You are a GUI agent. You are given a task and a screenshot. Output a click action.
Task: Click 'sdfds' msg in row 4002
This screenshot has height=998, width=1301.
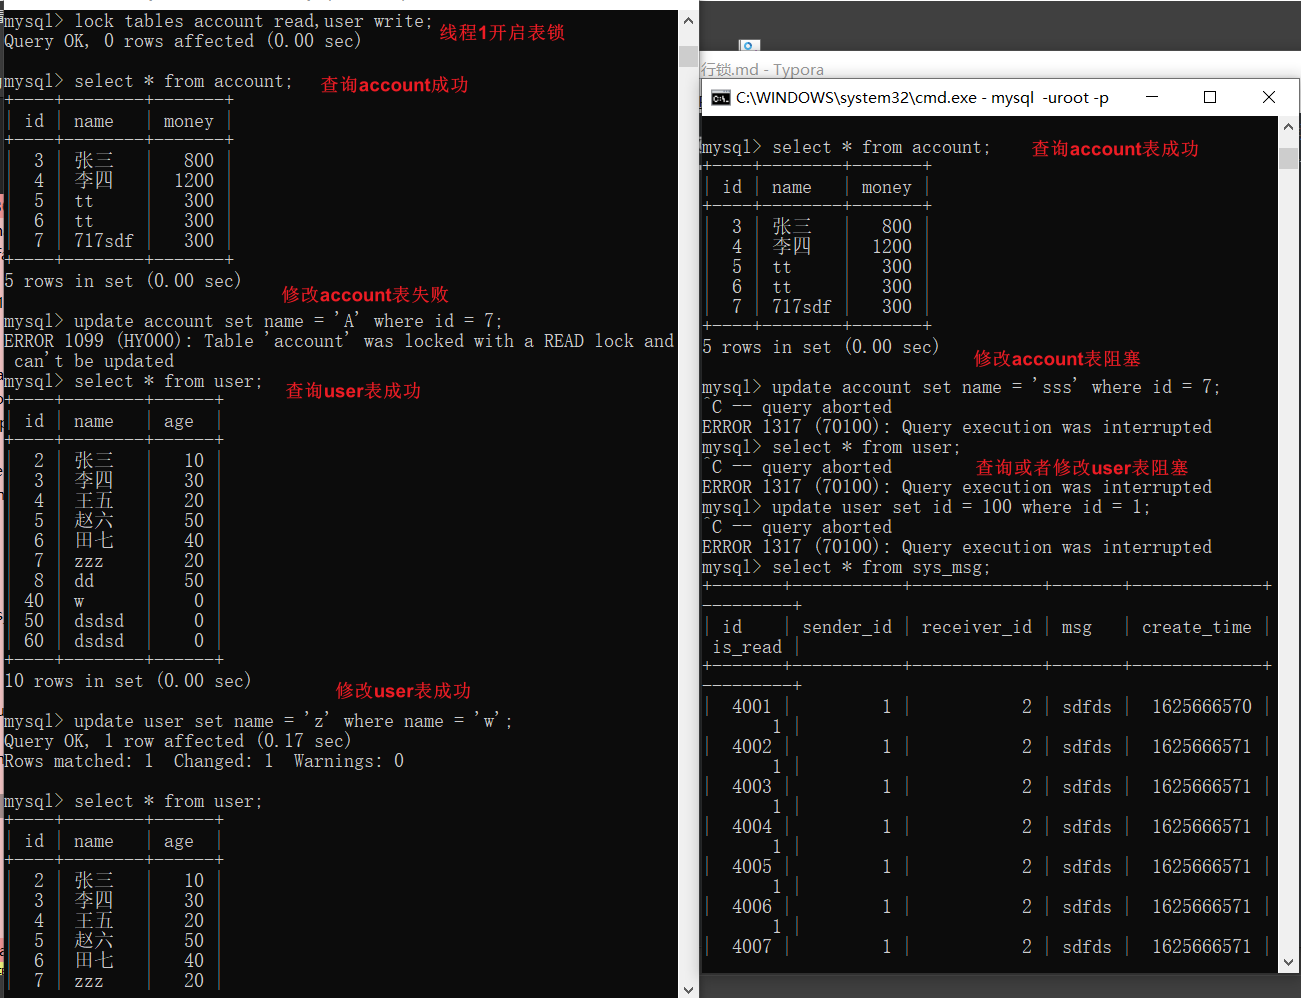coord(1087,747)
